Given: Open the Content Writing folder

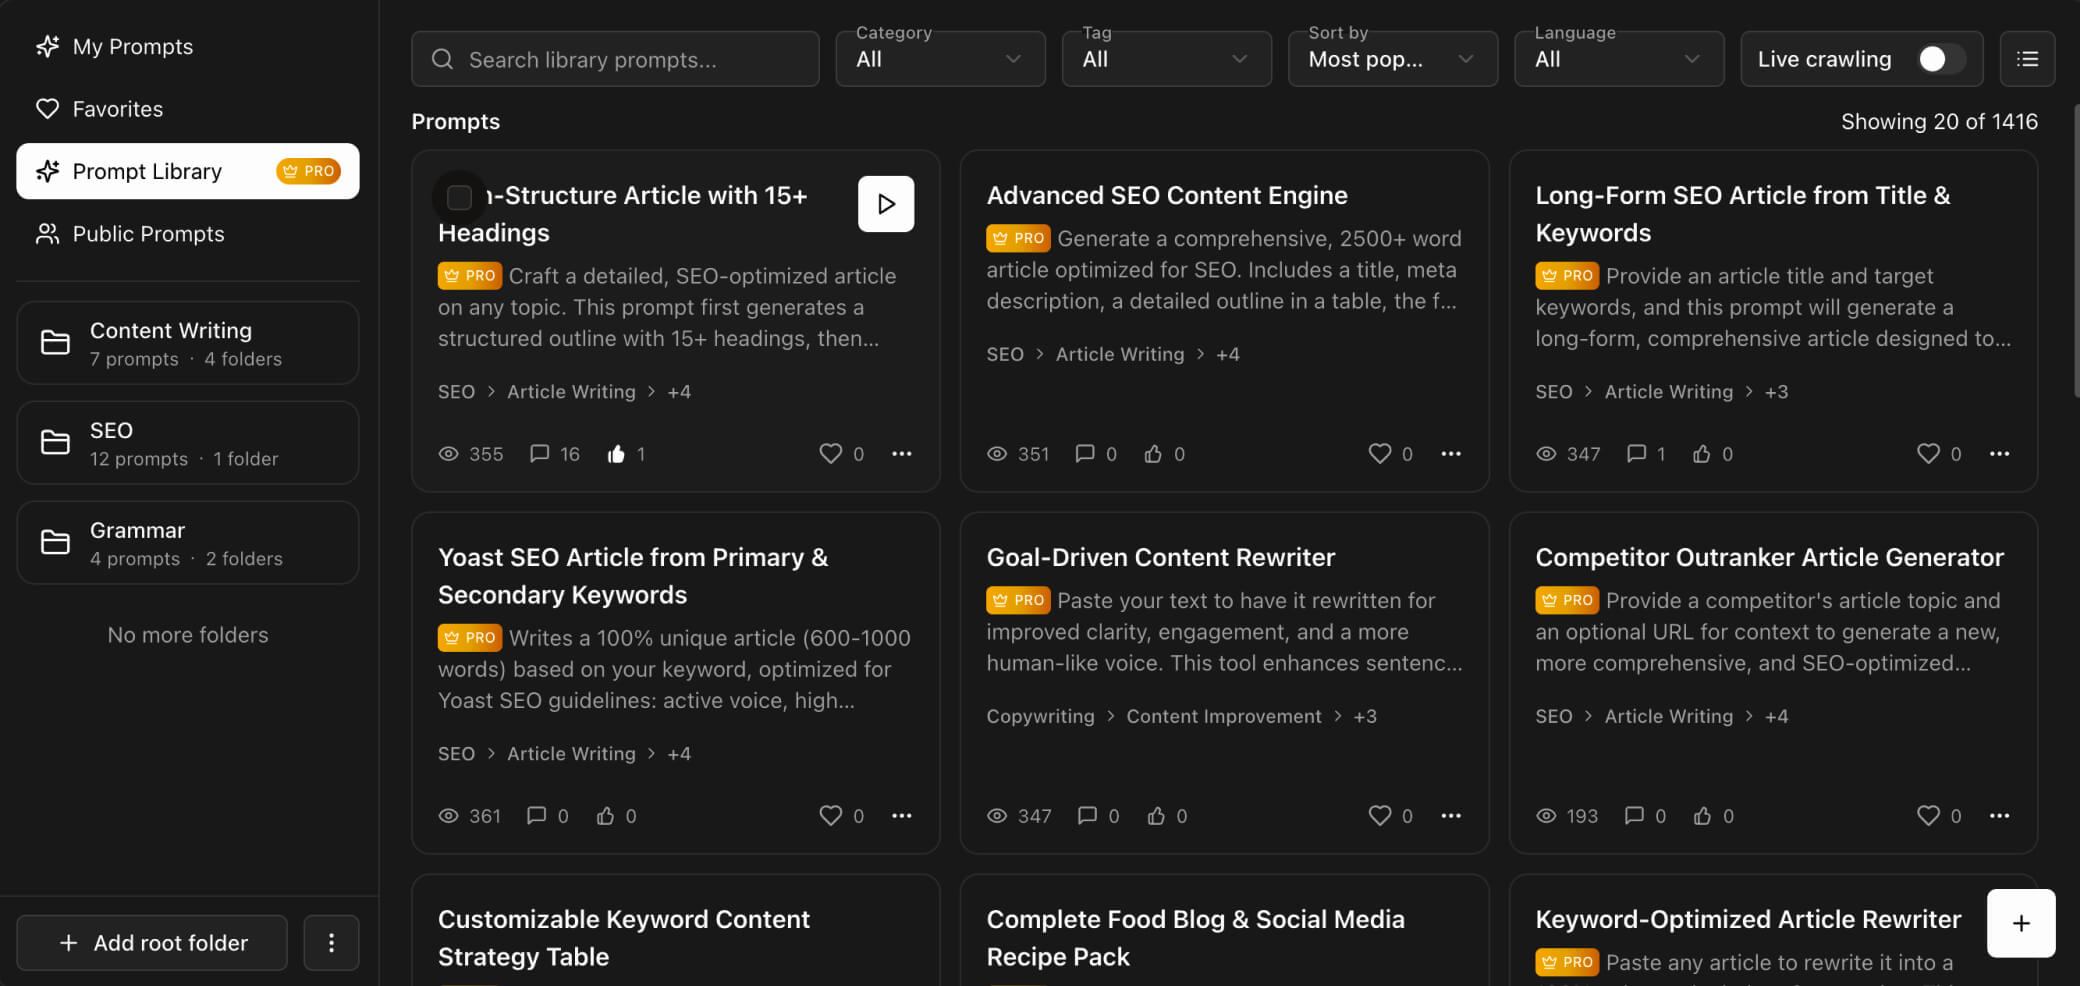Looking at the screenshot, I should 188,343.
